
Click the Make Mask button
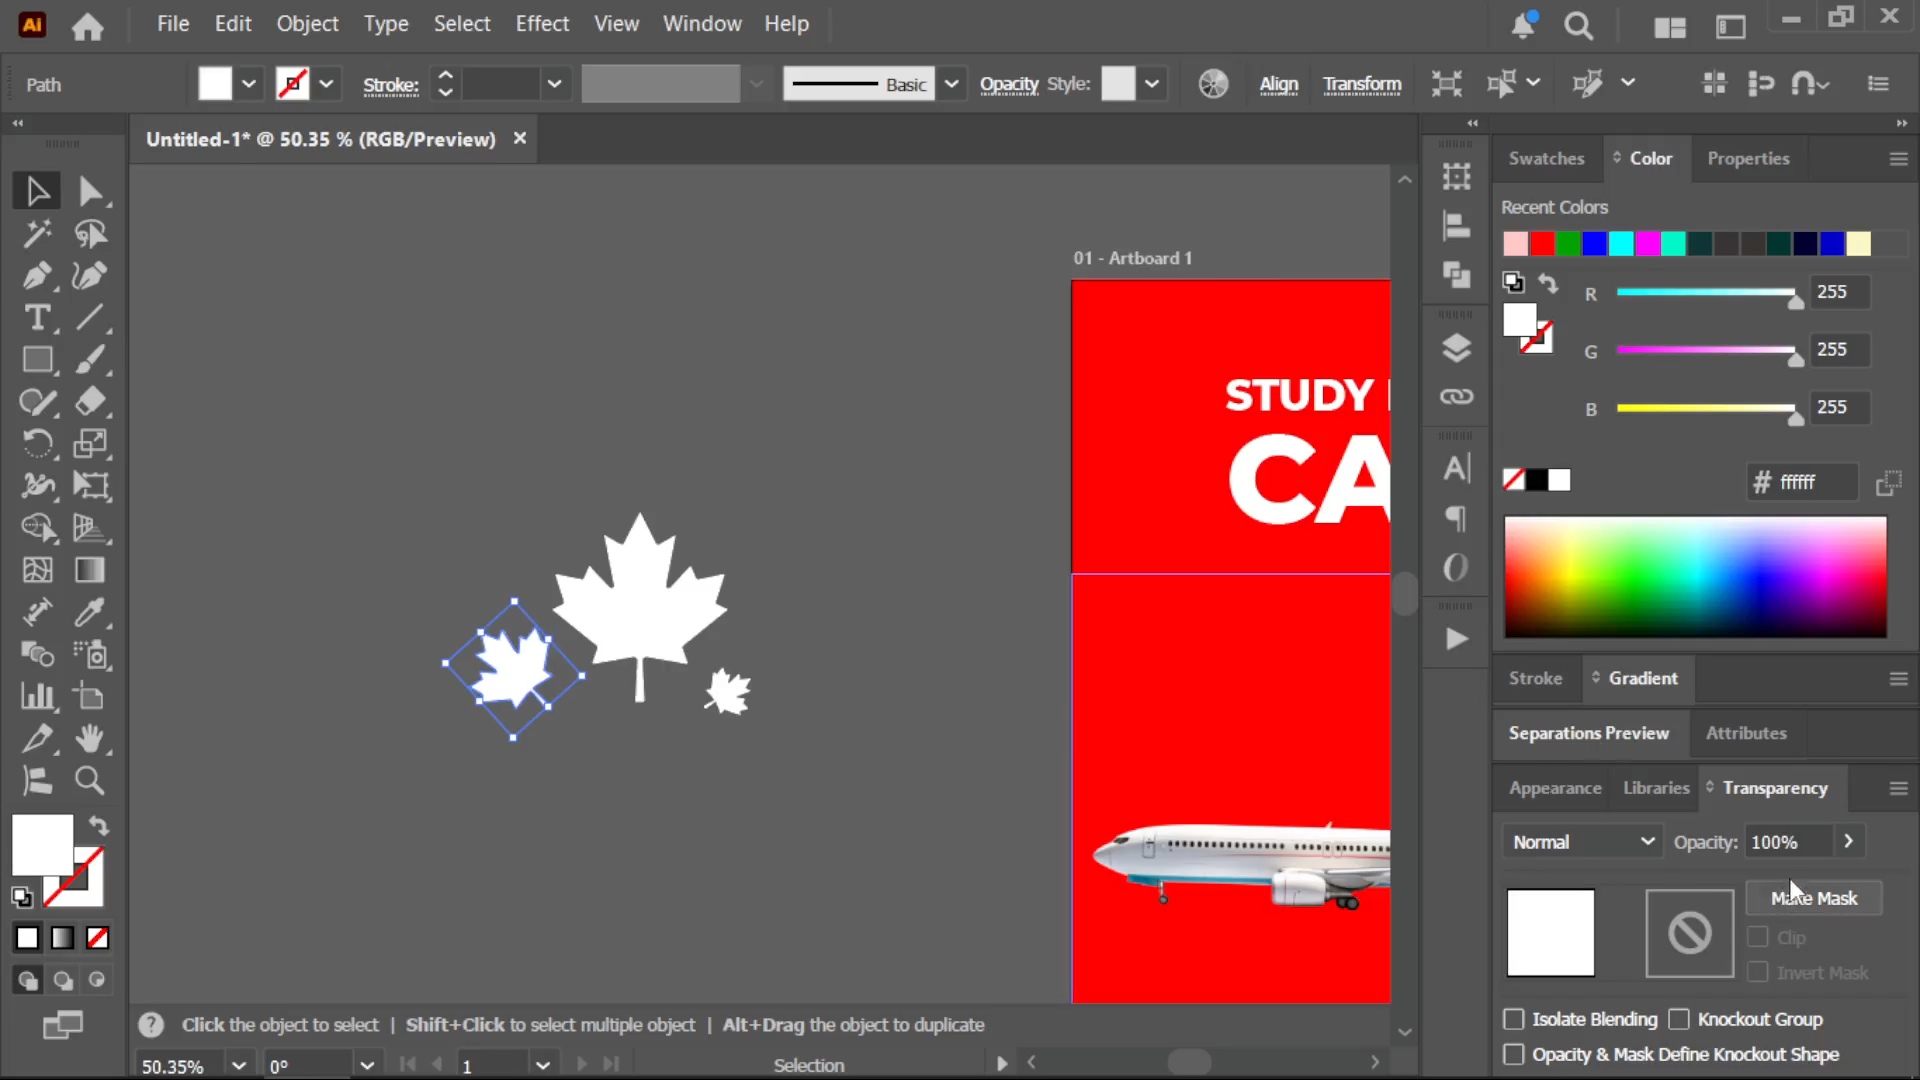click(1814, 898)
